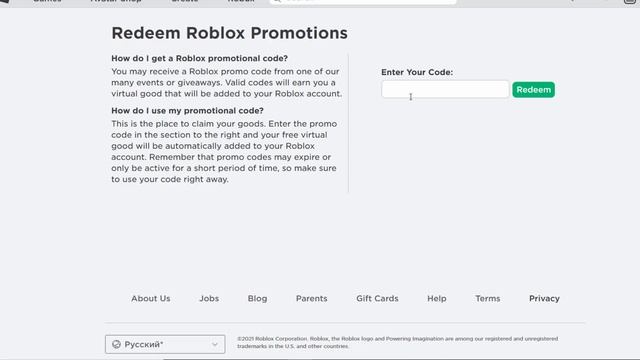Image resolution: width=640 pixels, height=360 pixels.
Task: Open the Parents footer link
Action: (x=311, y=298)
